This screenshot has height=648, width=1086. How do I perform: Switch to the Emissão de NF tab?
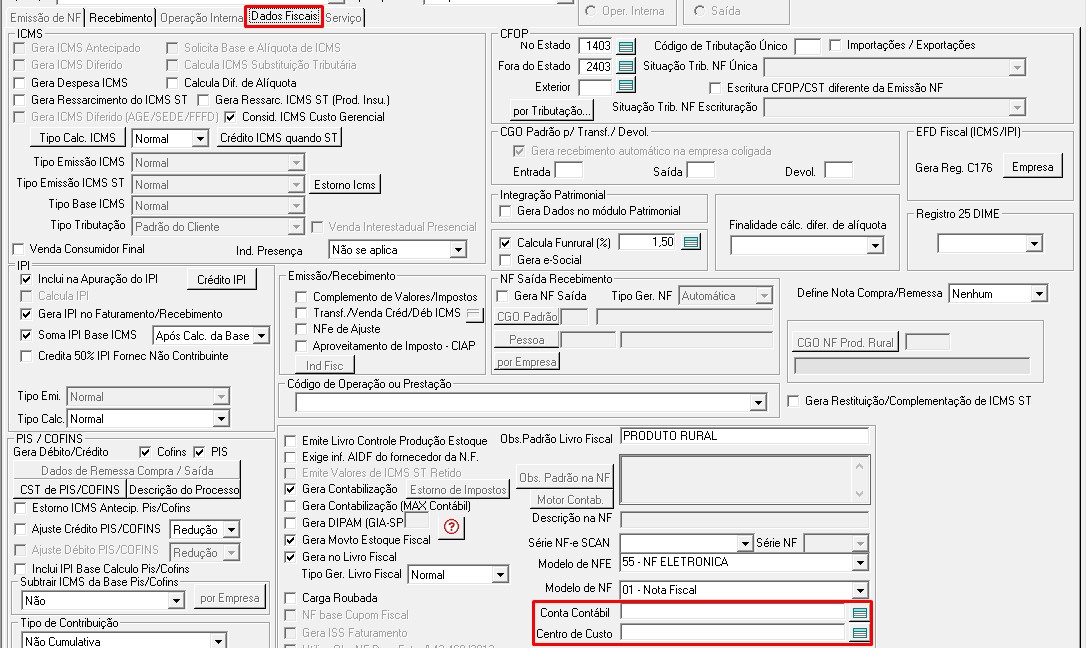[46, 18]
